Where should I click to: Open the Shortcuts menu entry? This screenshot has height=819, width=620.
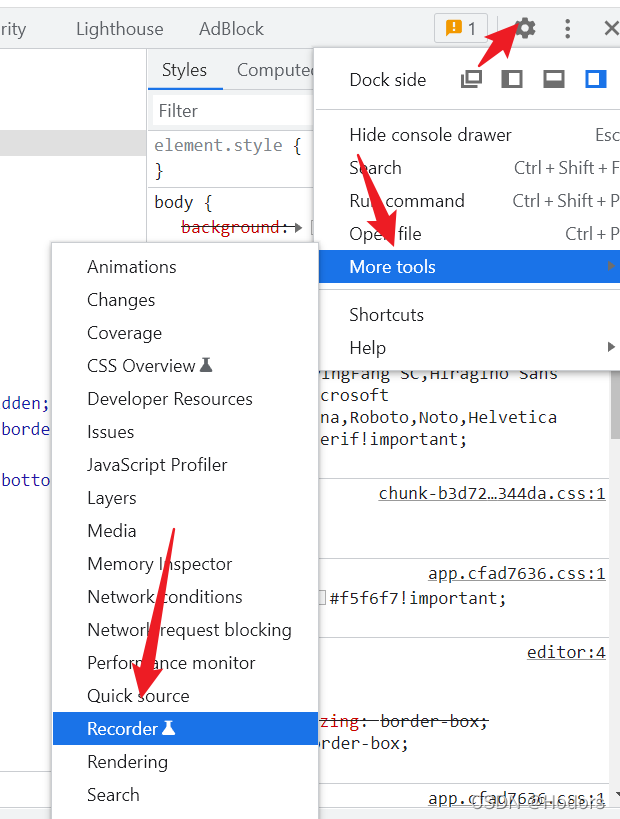click(x=468, y=314)
